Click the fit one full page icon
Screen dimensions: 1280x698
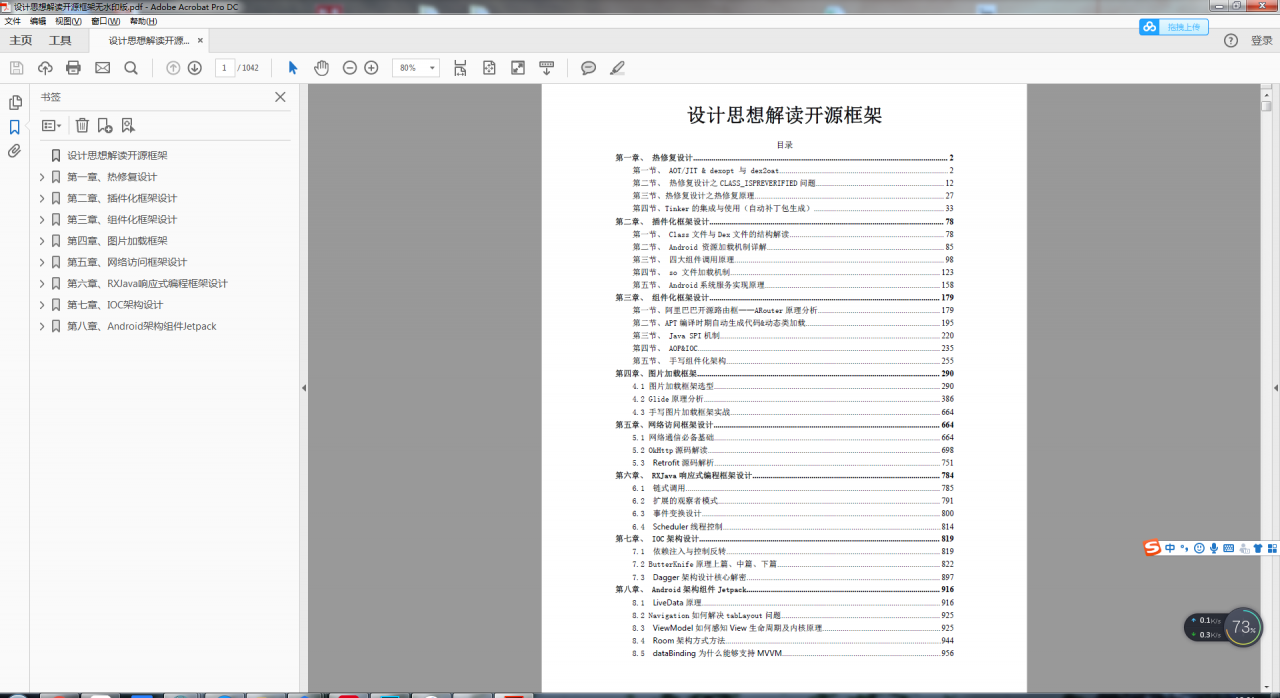click(x=489, y=68)
